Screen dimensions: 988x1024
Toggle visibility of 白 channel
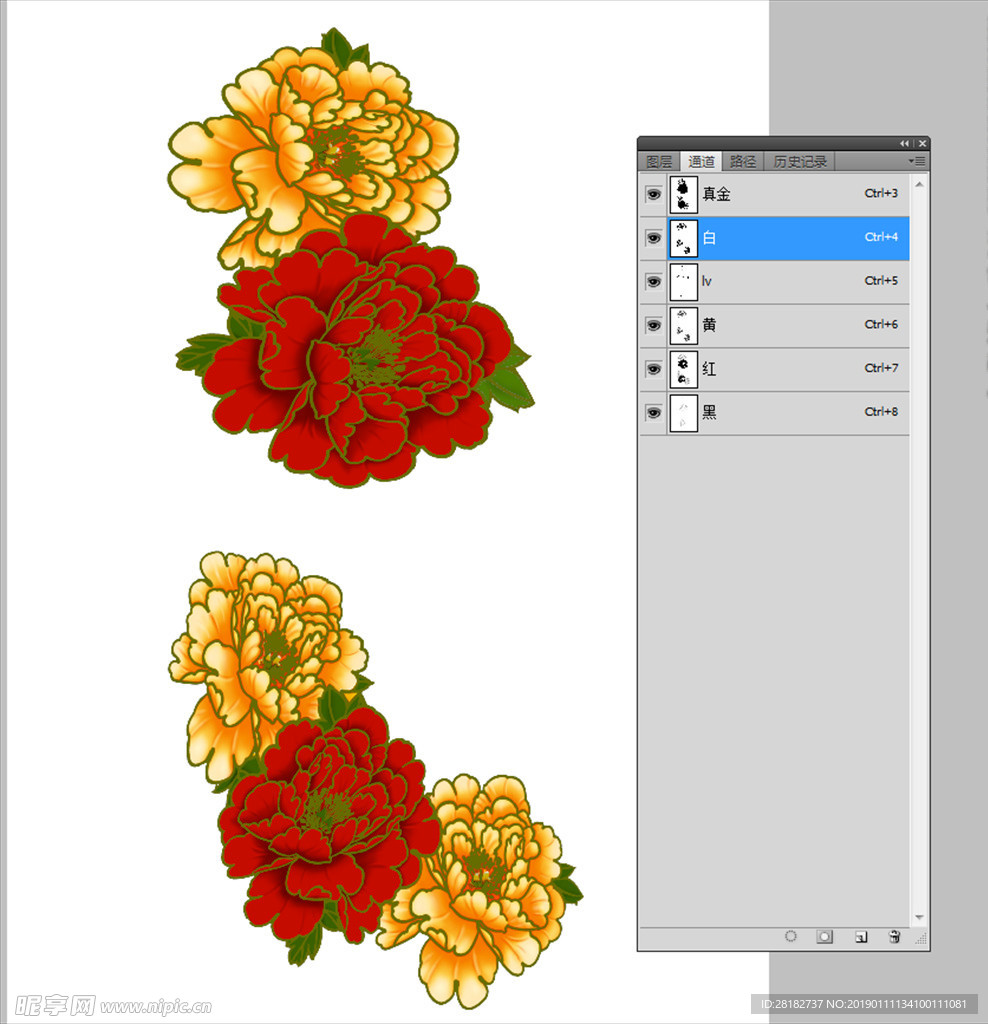pyautogui.click(x=653, y=238)
